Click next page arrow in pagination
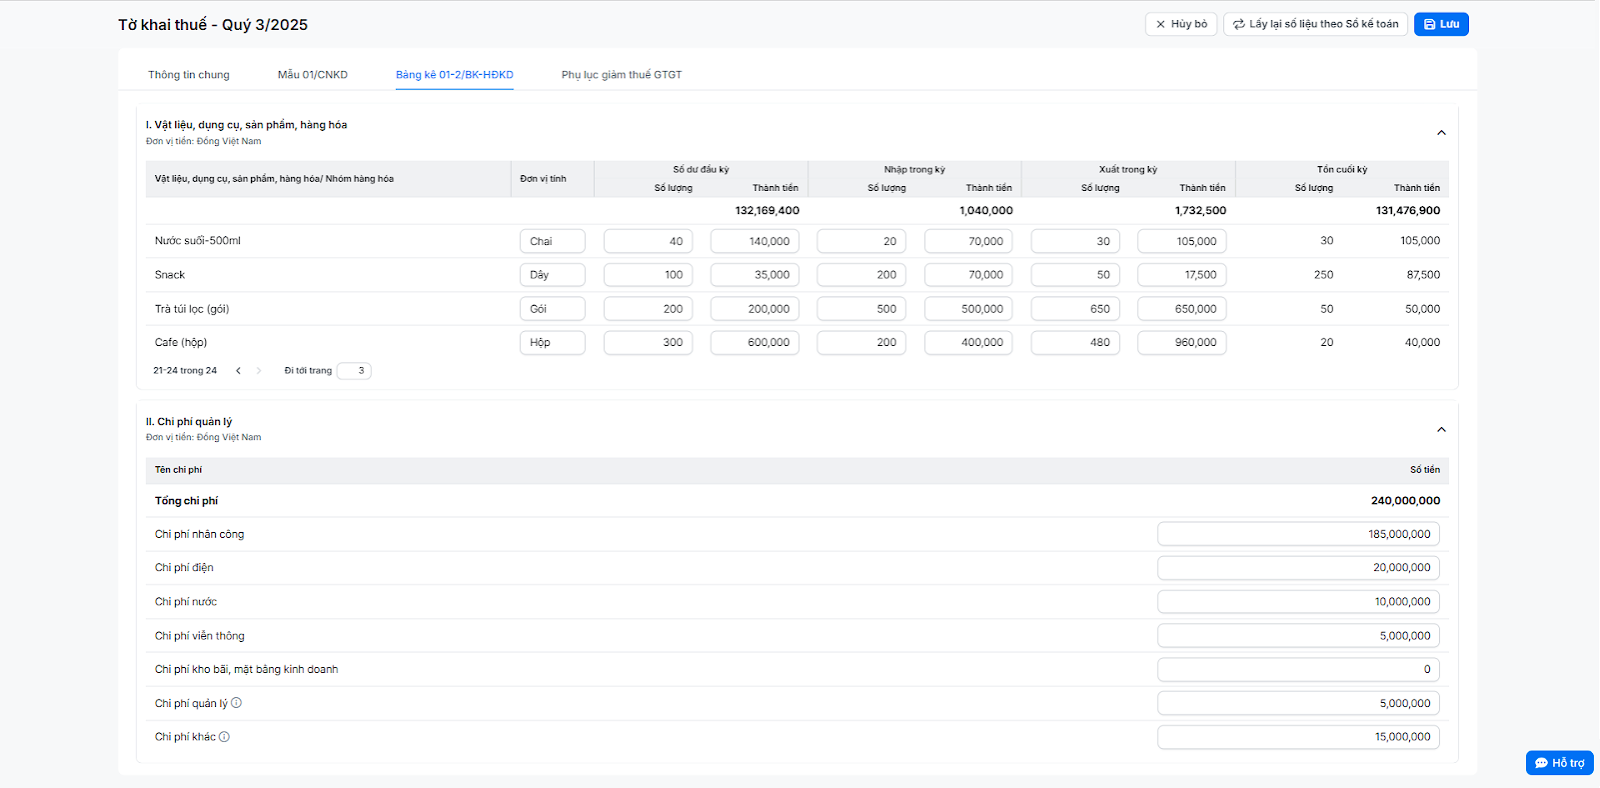Viewport: 1600px width, 788px height. pyautogui.click(x=259, y=371)
